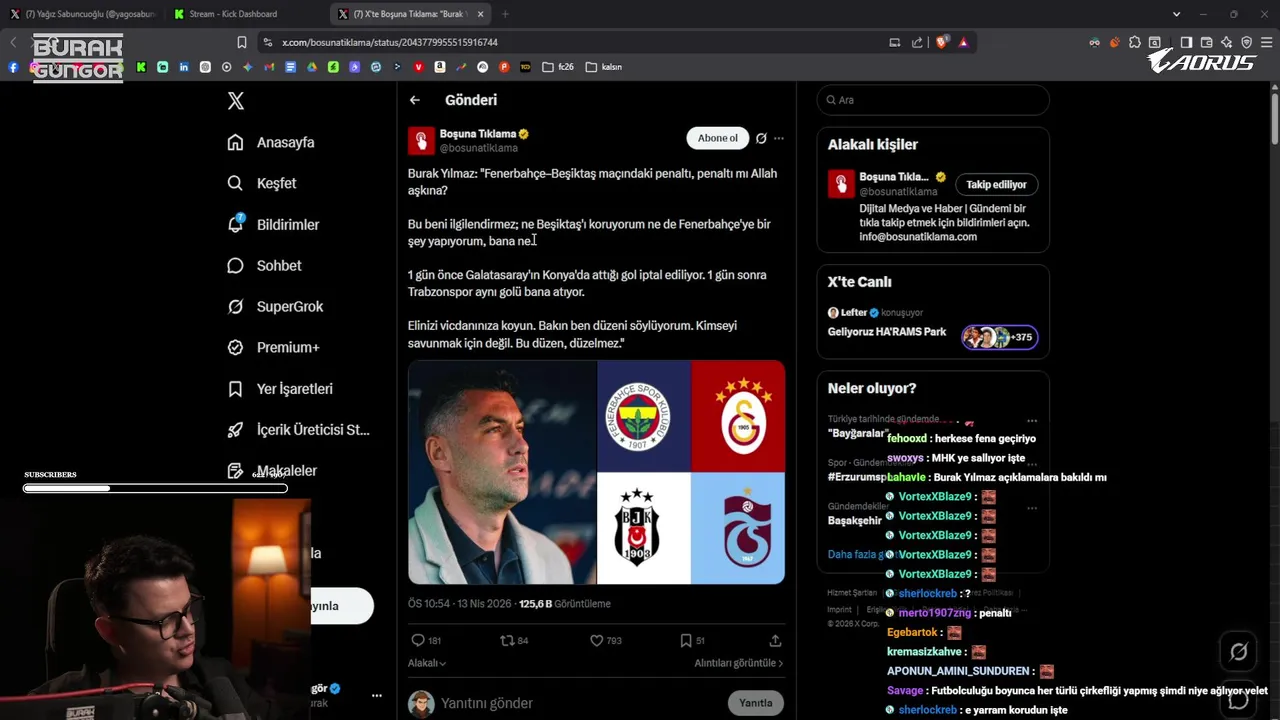Open the browser hamburger menu
The width and height of the screenshot is (1280, 720).
(x=1267, y=42)
